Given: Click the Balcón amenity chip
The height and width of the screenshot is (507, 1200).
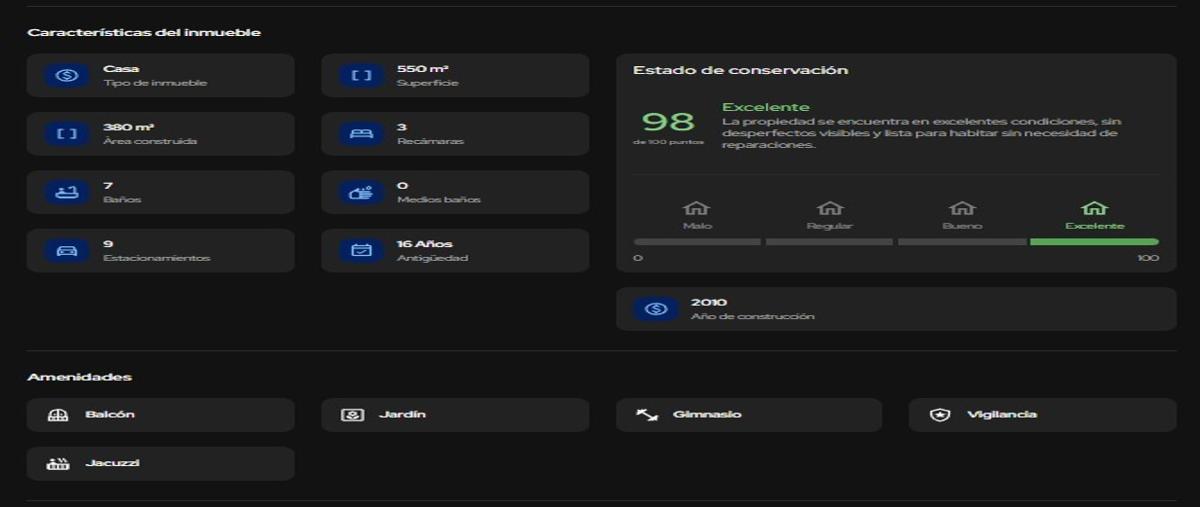Looking at the screenshot, I should (x=160, y=414).
